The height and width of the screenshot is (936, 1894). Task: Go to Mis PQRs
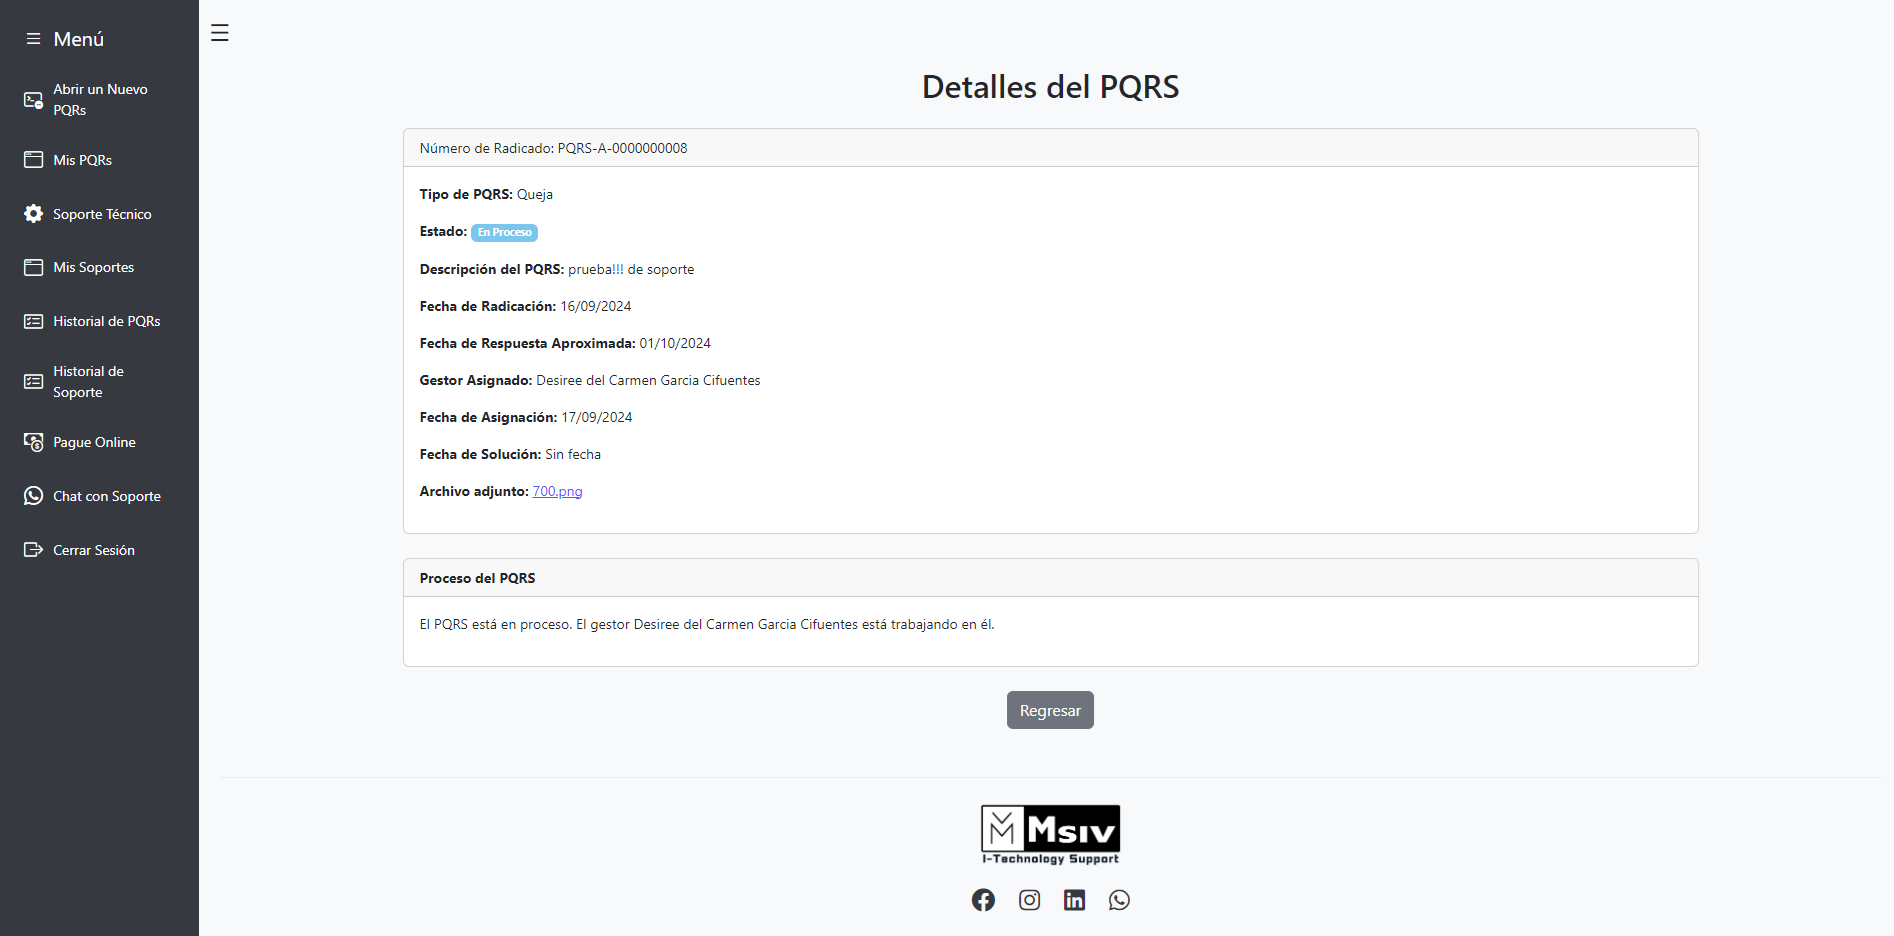[x=82, y=160]
